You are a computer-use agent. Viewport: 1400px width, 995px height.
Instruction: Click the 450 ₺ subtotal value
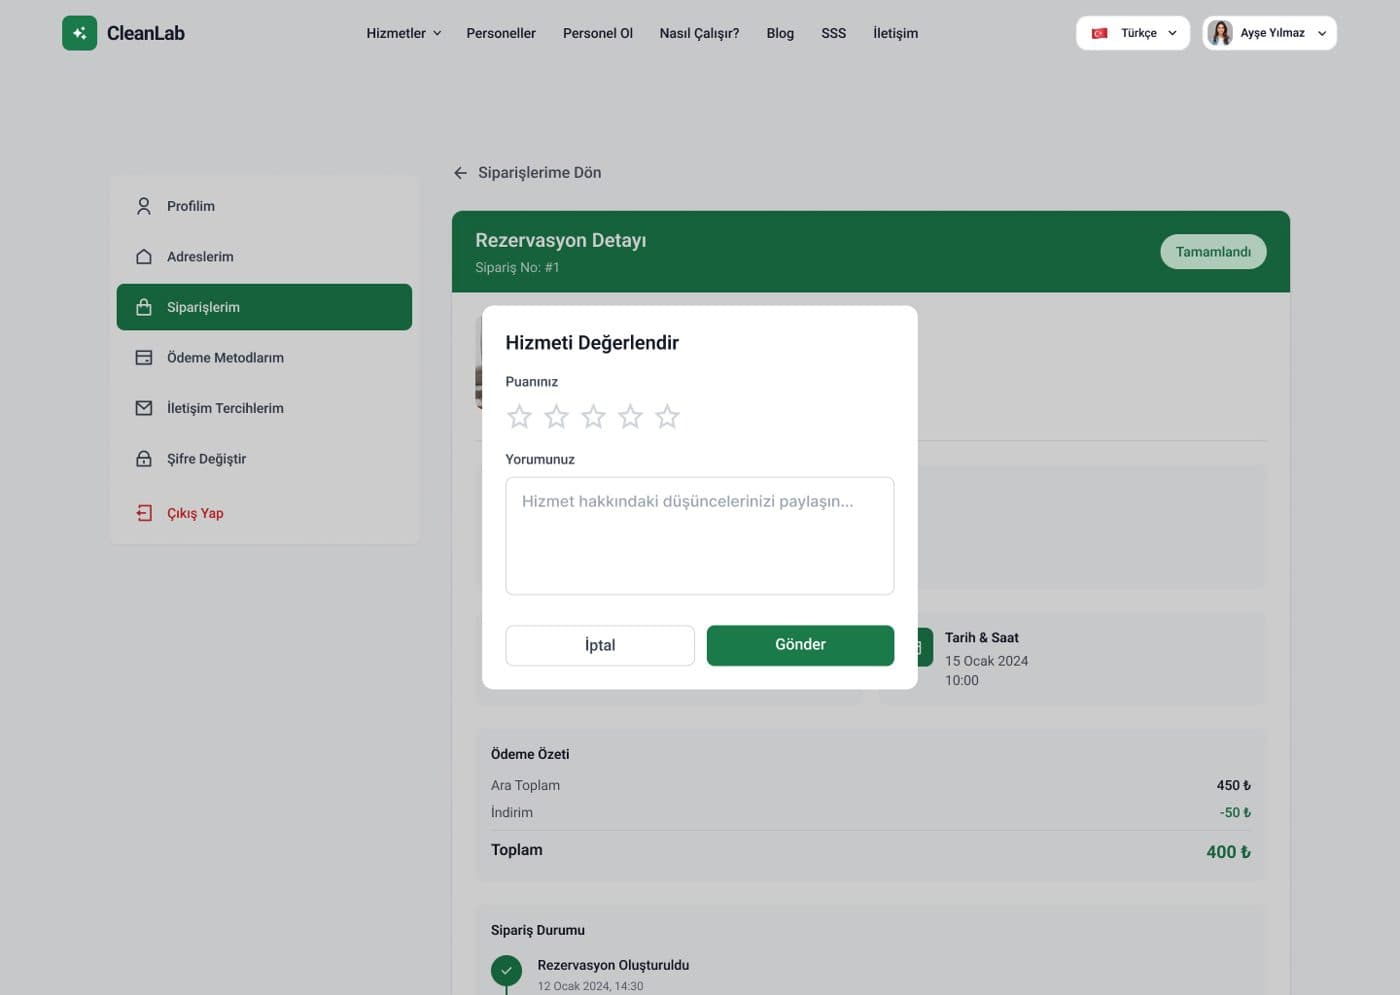(x=1233, y=786)
